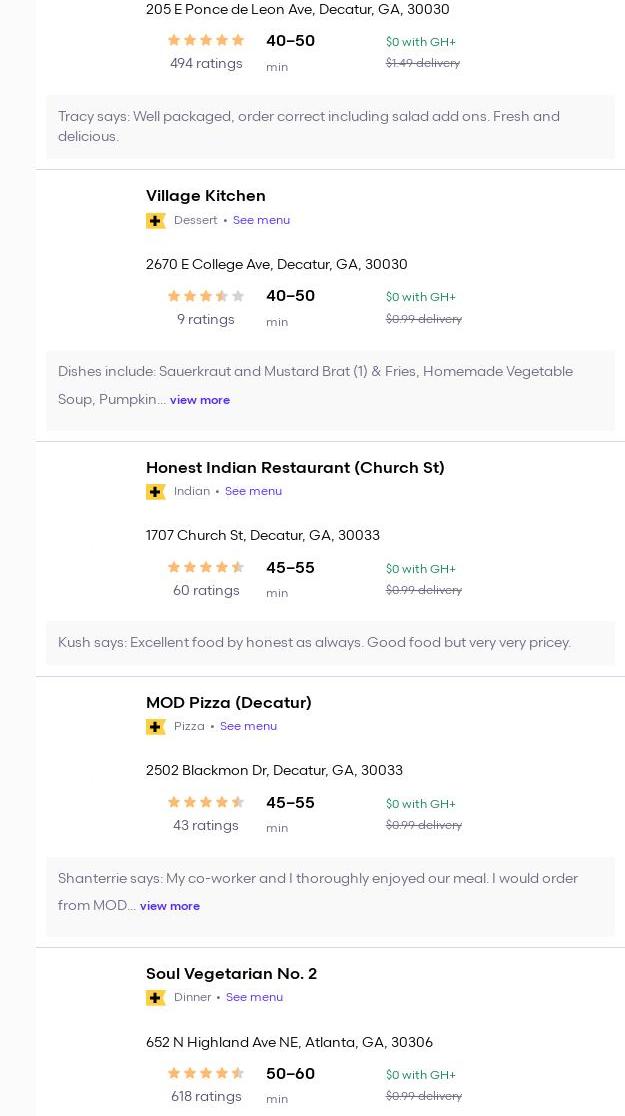Click Village Kitchen star rating
625x1116 pixels.
pos(206,296)
